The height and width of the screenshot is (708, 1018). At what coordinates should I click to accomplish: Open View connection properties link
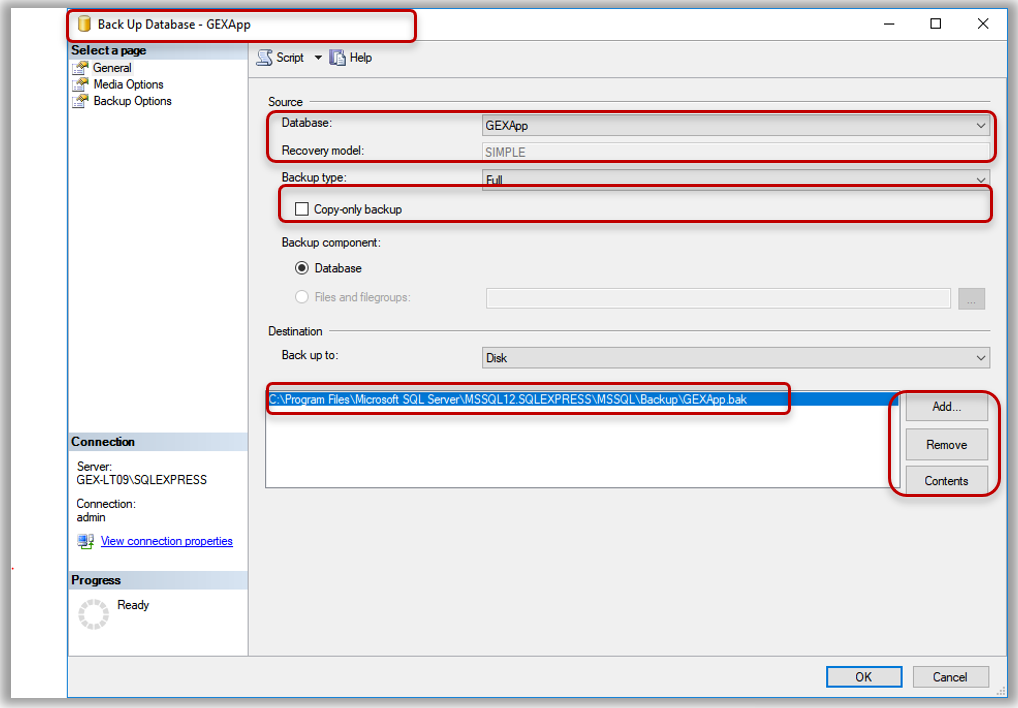pos(167,541)
